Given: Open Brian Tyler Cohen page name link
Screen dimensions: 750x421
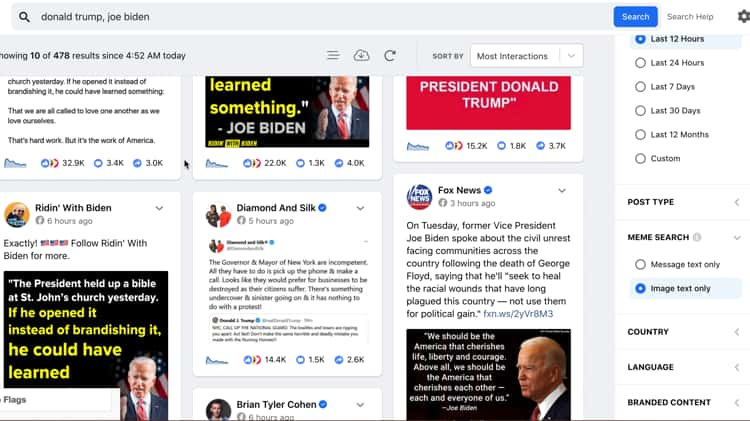Looking at the screenshot, I should [x=276, y=404].
